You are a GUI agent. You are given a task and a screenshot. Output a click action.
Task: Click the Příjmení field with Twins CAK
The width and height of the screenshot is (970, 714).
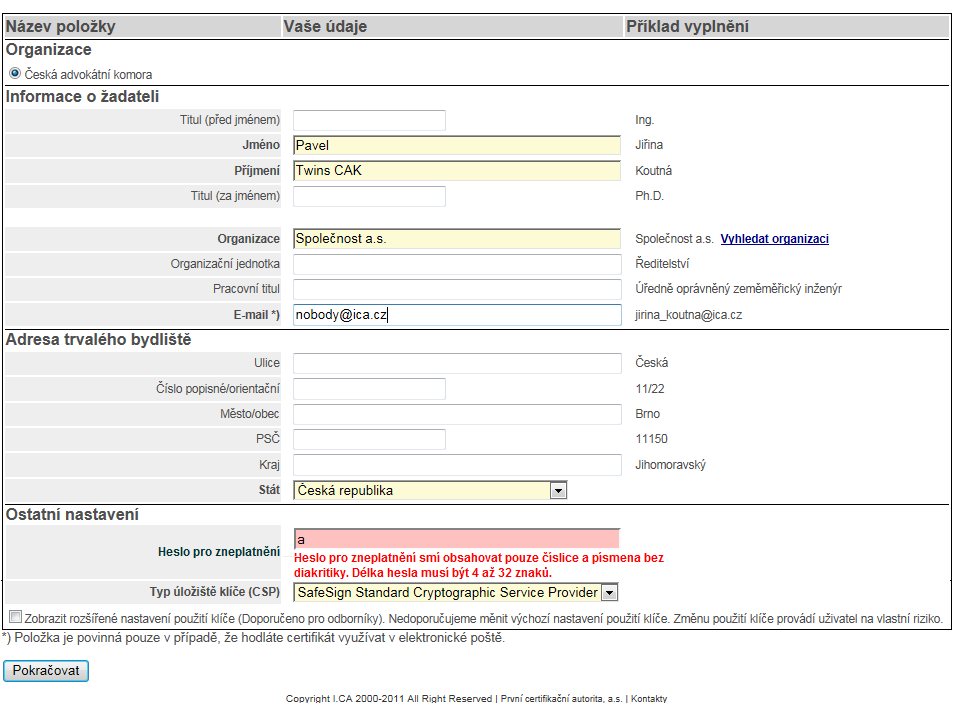coord(457,171)
